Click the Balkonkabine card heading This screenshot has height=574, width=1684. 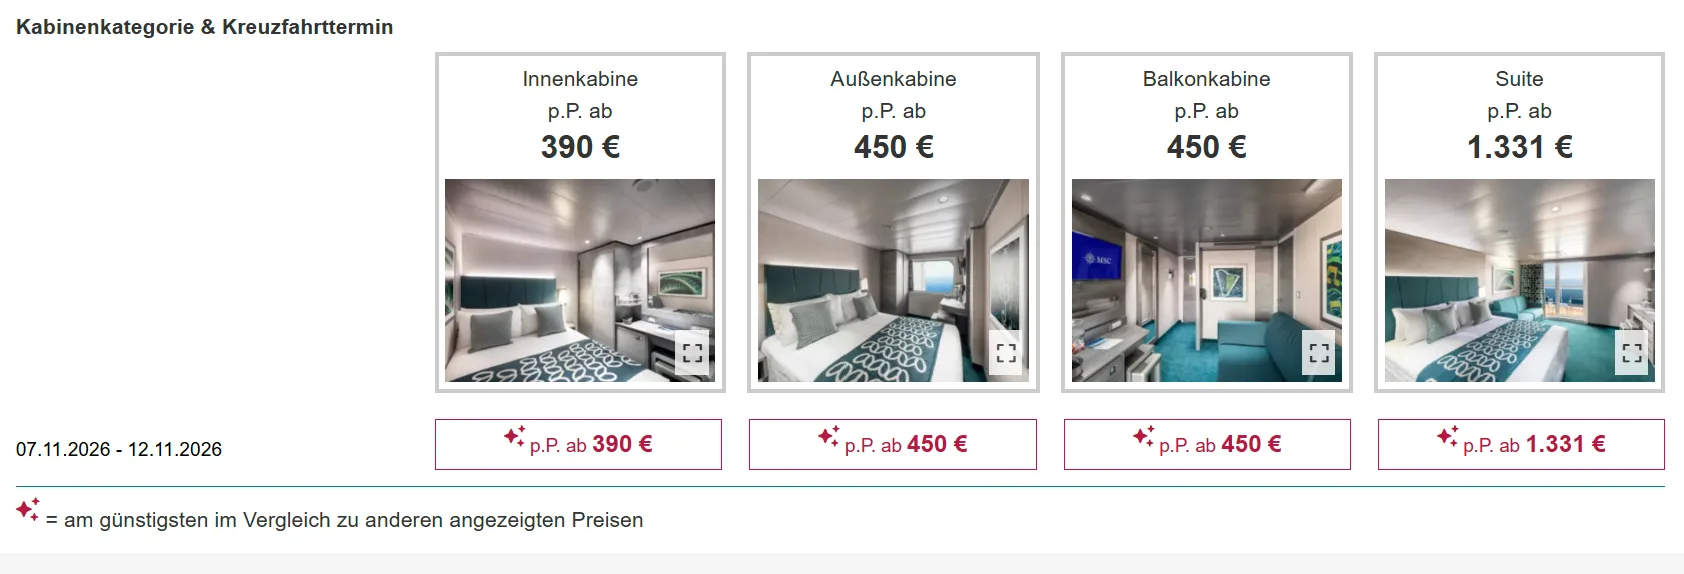point(1207,79)
